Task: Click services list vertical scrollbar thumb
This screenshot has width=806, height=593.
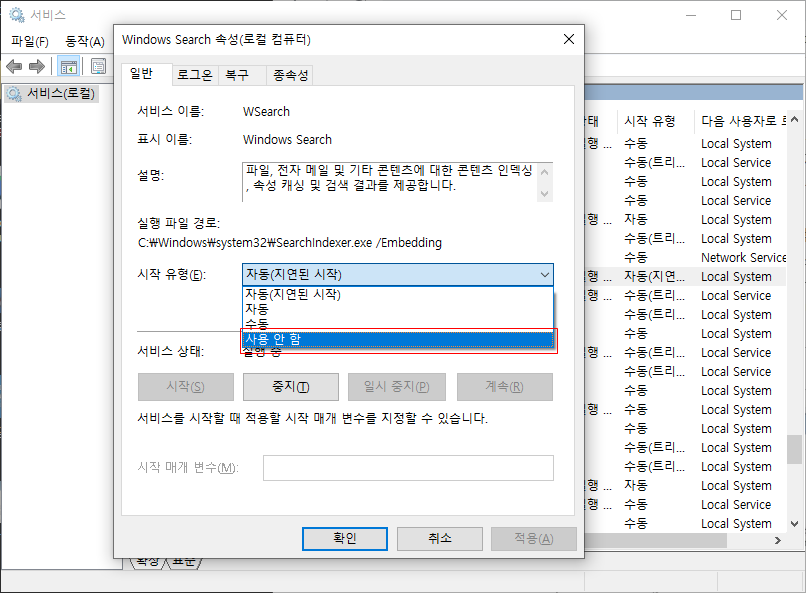Action: [794, 449]
